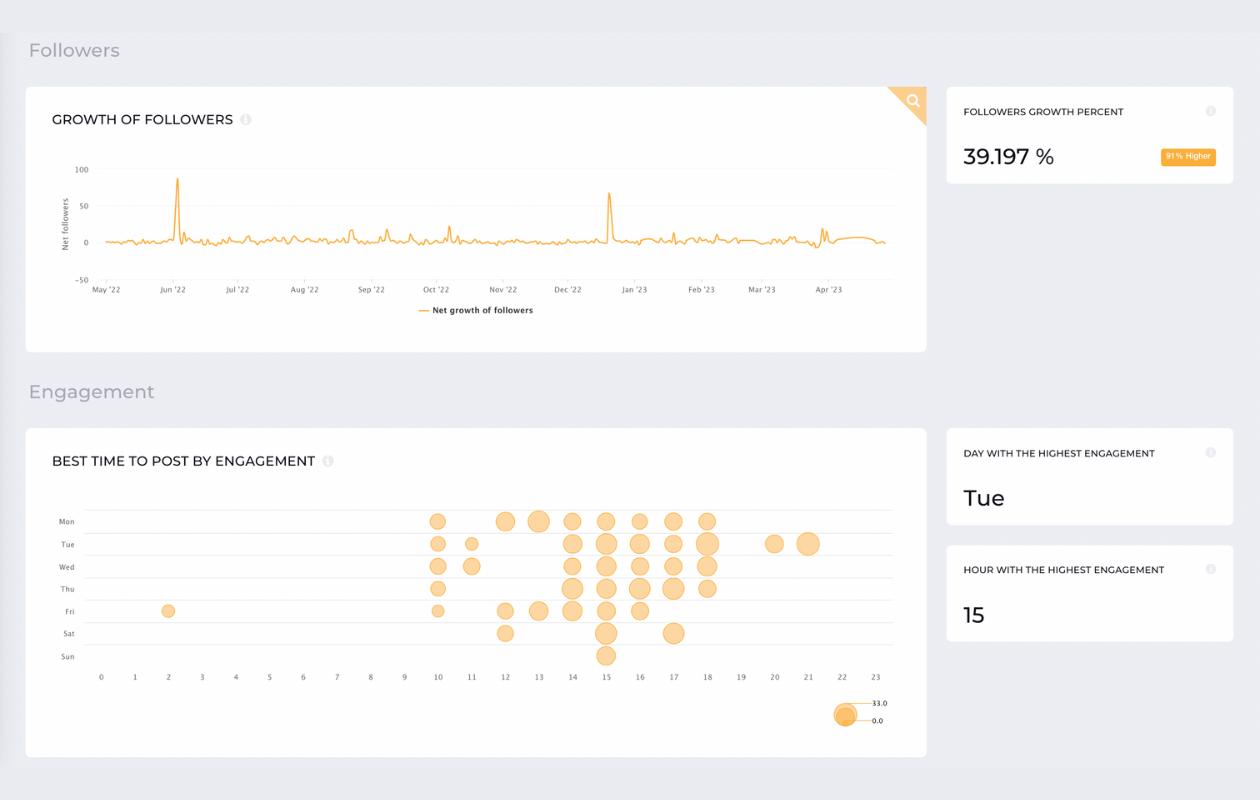This screenshot has height=800, width=1260.
Task: Select the Monday hour 12 engagement bubble
Action: [505, 521]
